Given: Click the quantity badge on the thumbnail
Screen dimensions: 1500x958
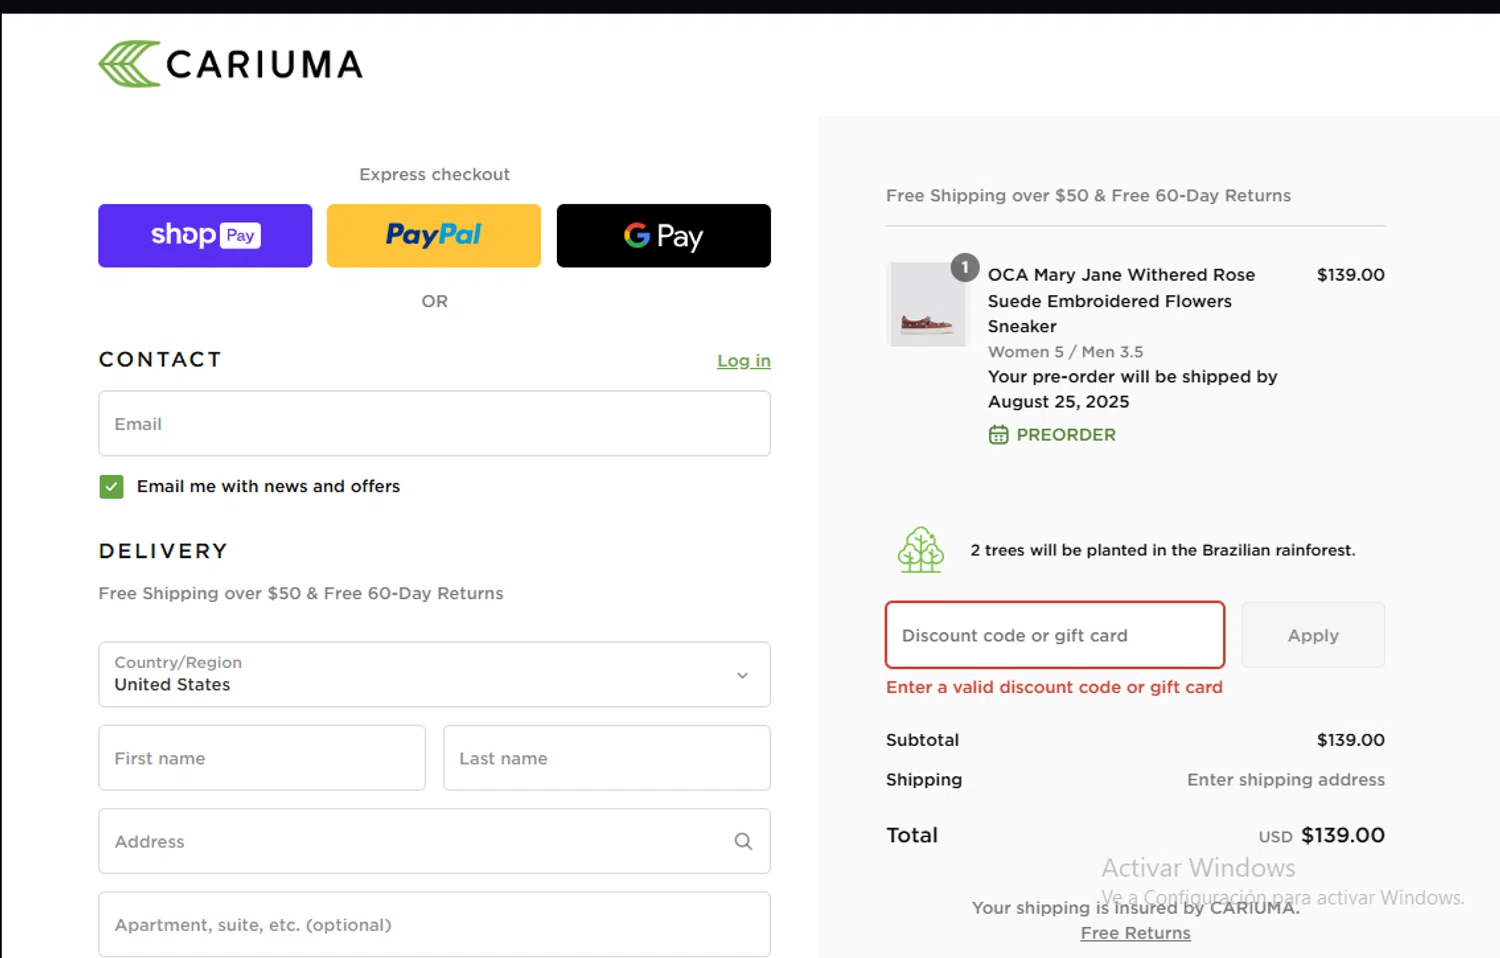Looking at the screenshot, I should coord(965,267).
